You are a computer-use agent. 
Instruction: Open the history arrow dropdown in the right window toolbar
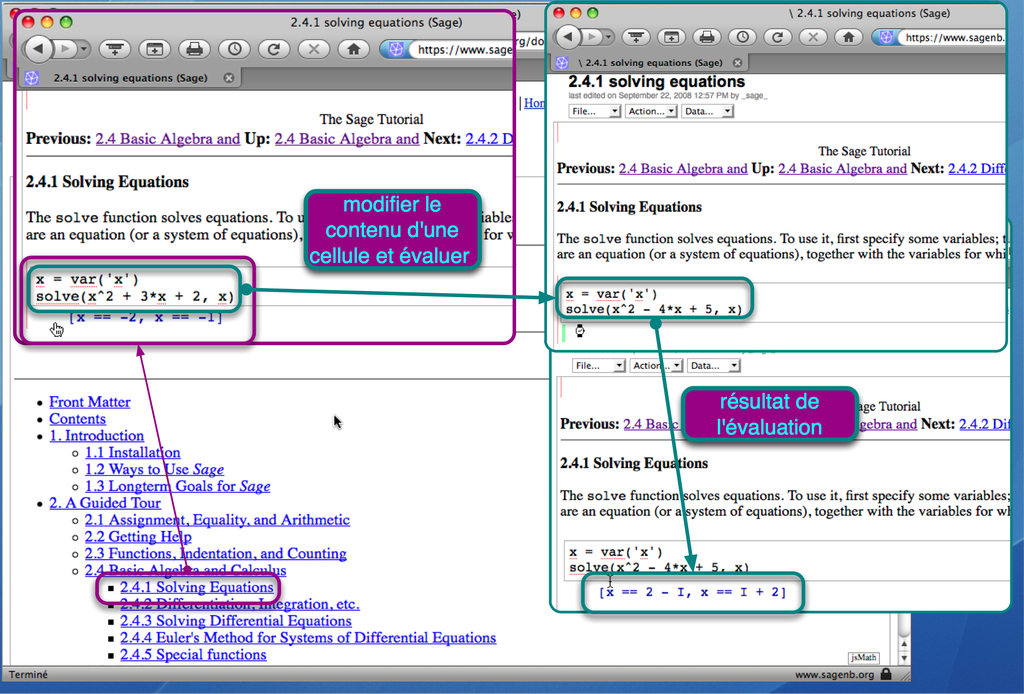point(608,37)
